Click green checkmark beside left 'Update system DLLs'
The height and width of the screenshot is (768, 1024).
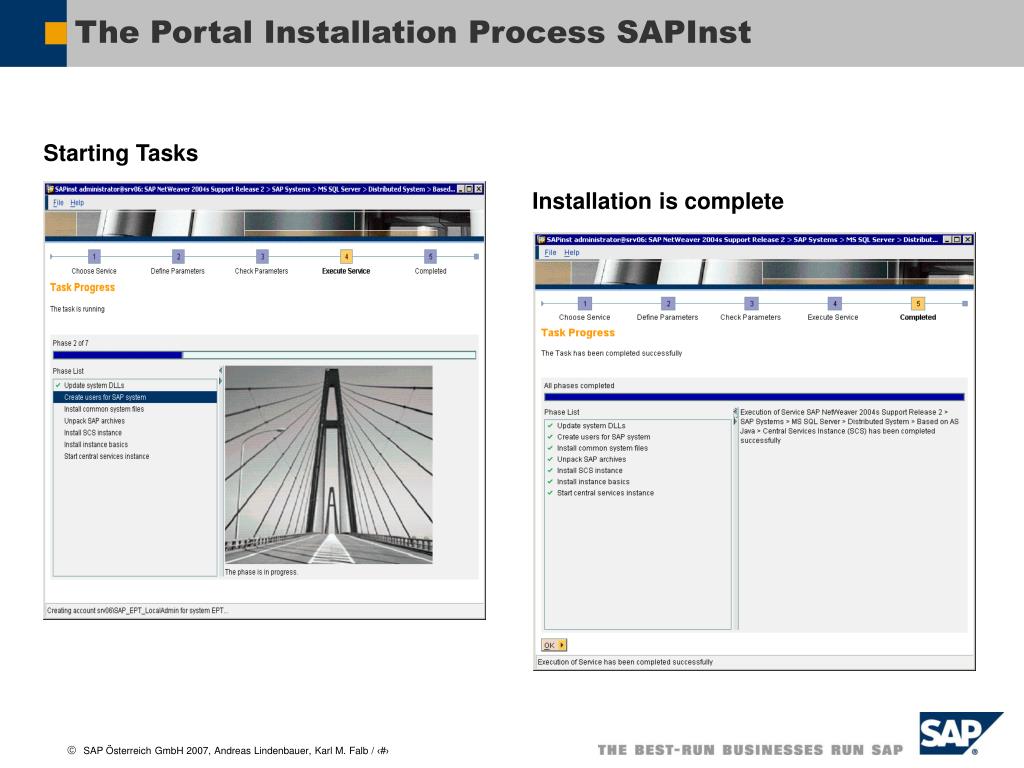58,385
